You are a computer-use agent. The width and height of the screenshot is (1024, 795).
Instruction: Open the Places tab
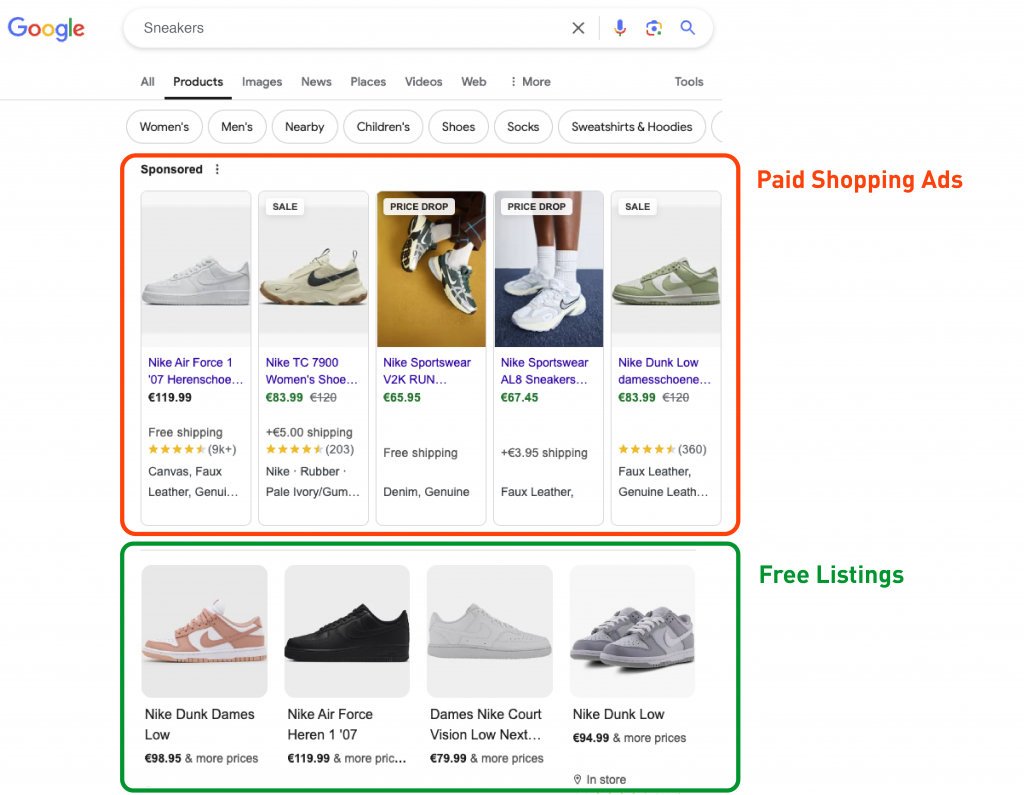point(368,82)
